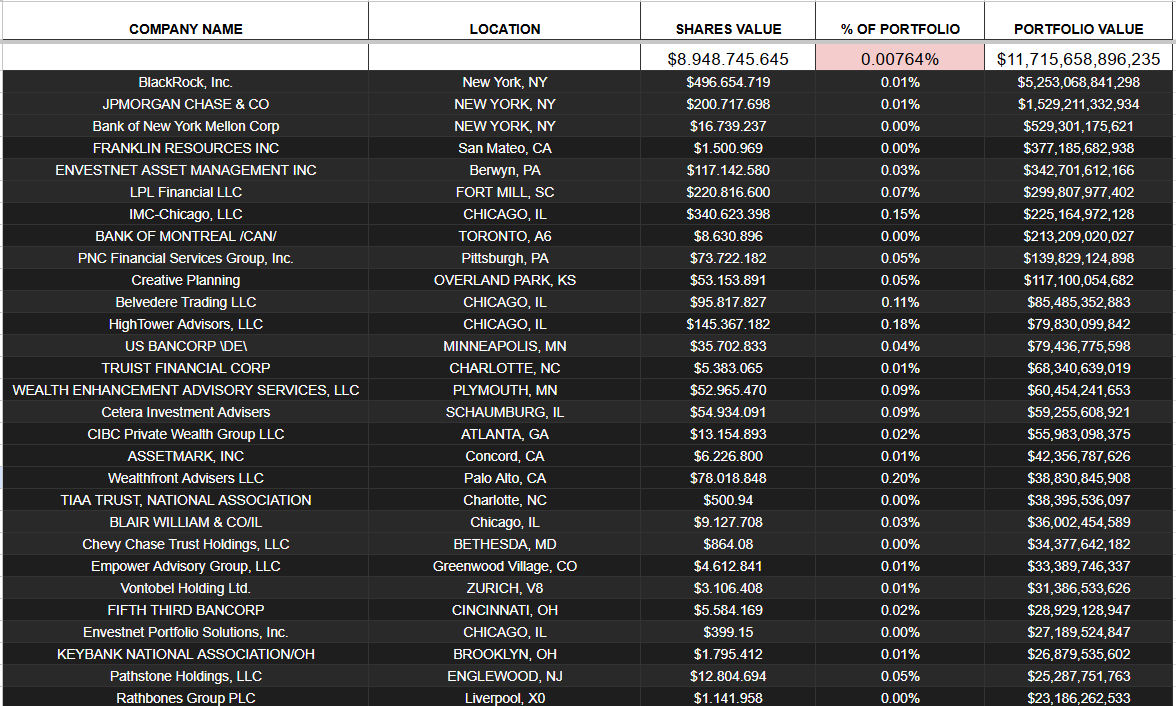Select the pink 0.00764% cell
The width and height of the screenshot is (1176, 706).
[900, 59]
